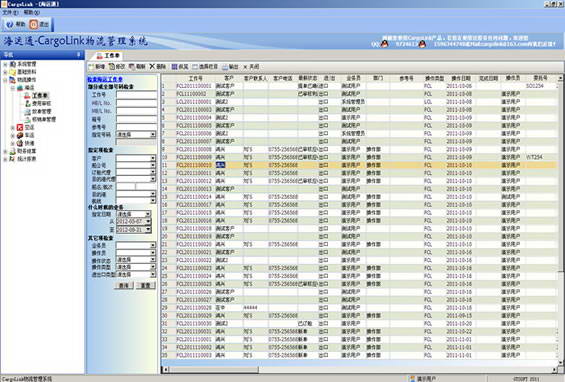Open the 帮助 menu in menu bar

[x=32, y=13]
